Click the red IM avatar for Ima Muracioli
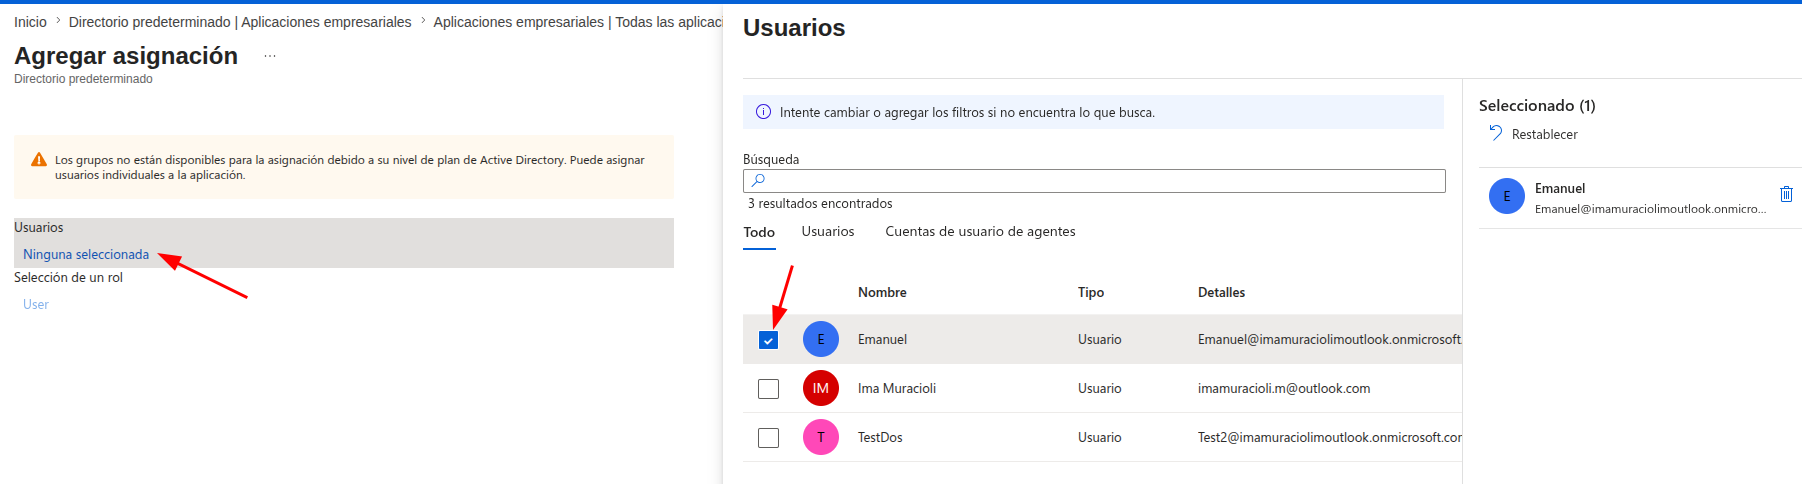Viewport: 1802px width, 484px height. click(x=821, y=388)
